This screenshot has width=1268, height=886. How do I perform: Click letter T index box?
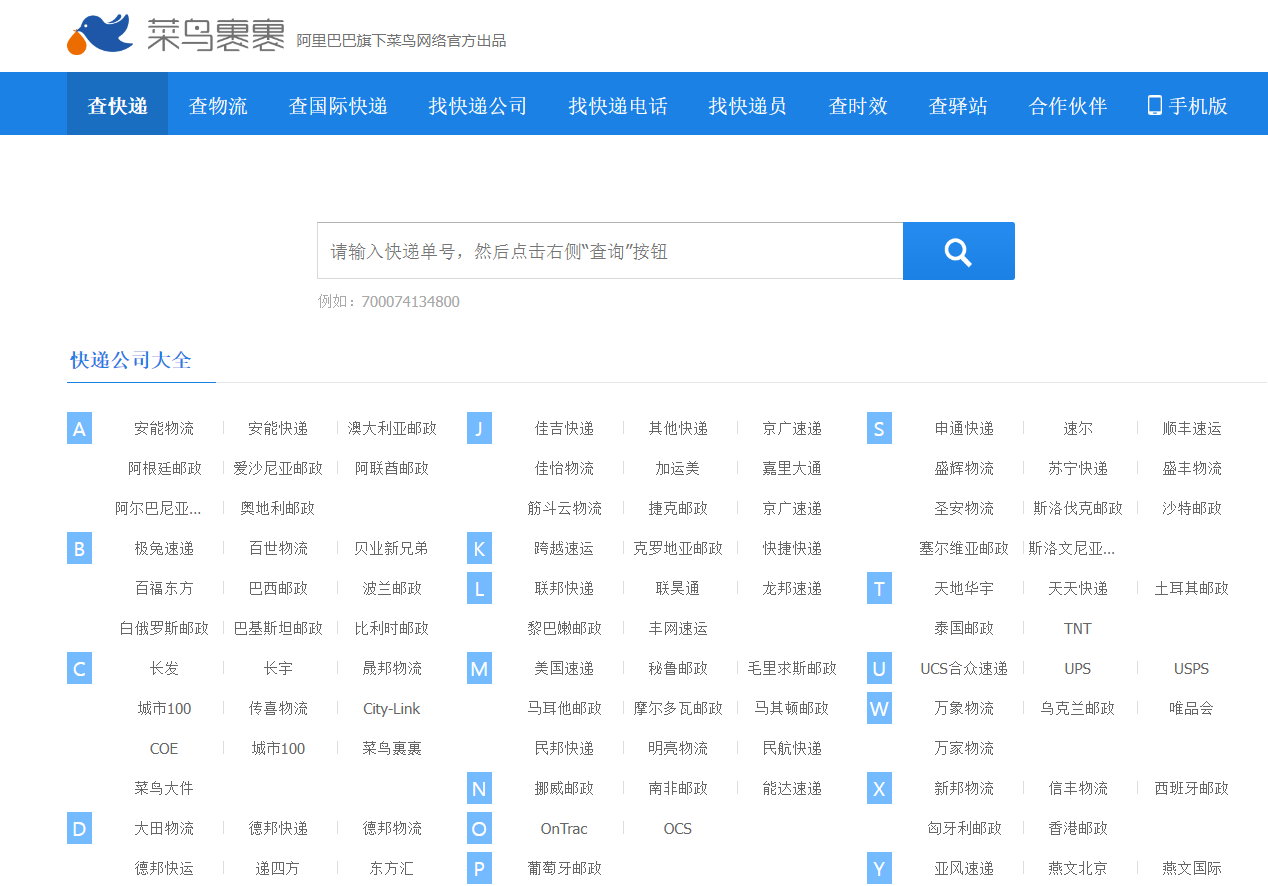(879, 588)
